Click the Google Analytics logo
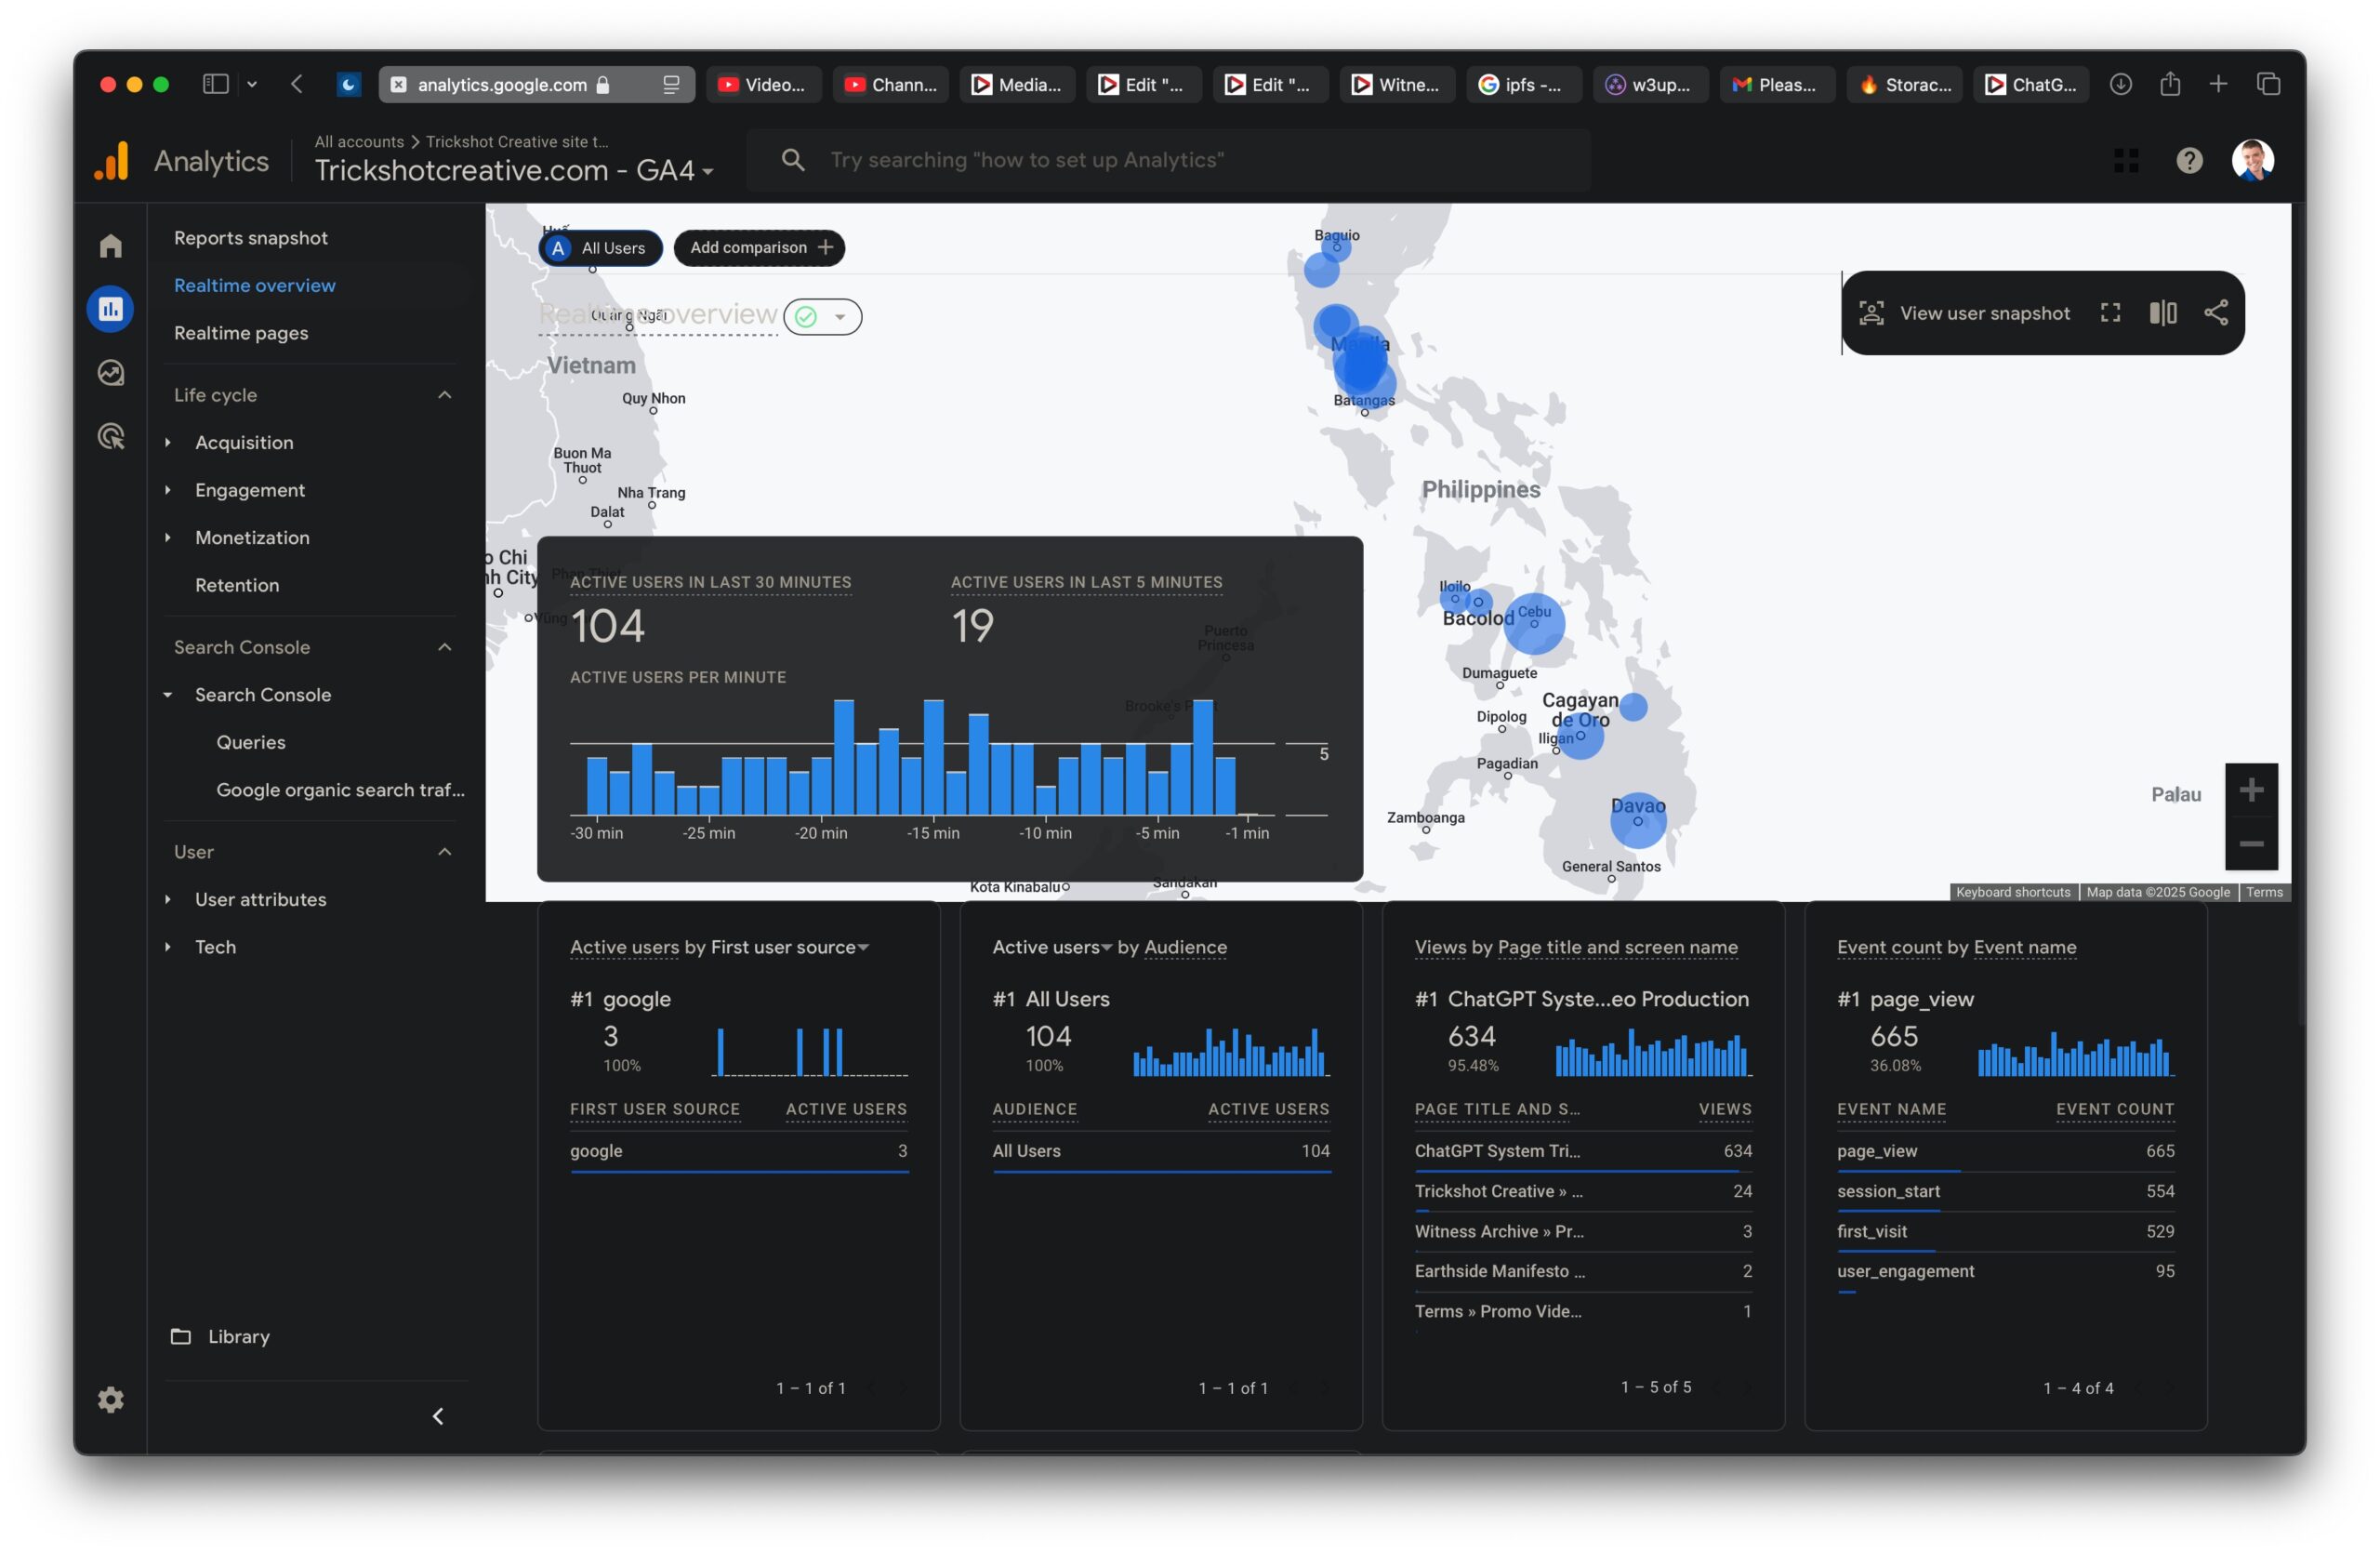The width and height of the screenshot is (2380, 1553). [x=112, y=161]
